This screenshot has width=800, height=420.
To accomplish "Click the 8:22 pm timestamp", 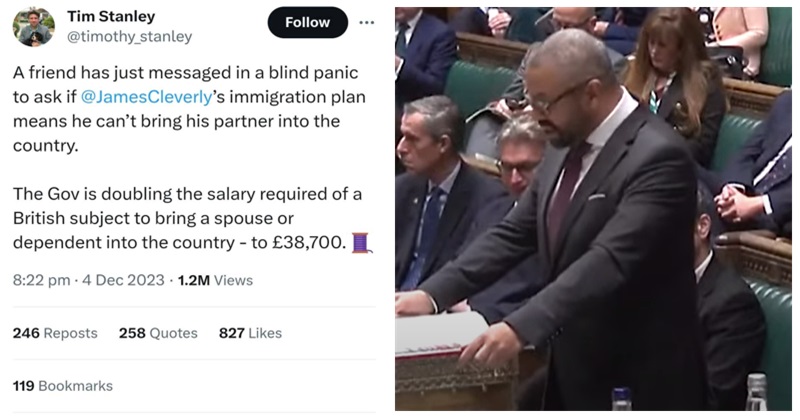I will [x=41, y=280].
